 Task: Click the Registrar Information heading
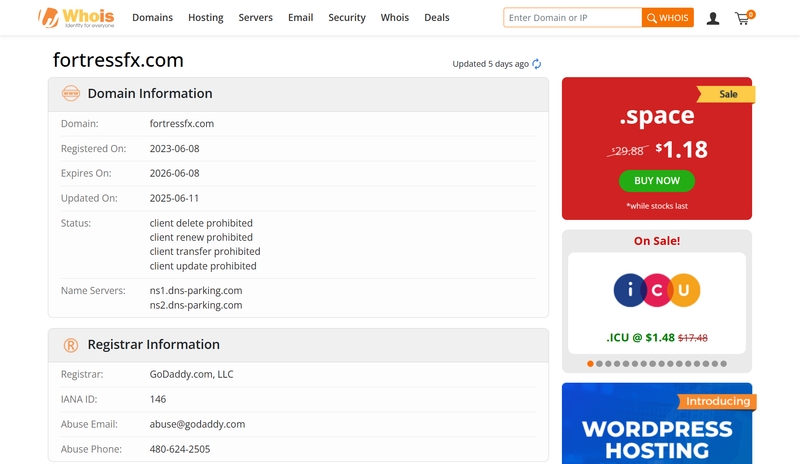154,345
